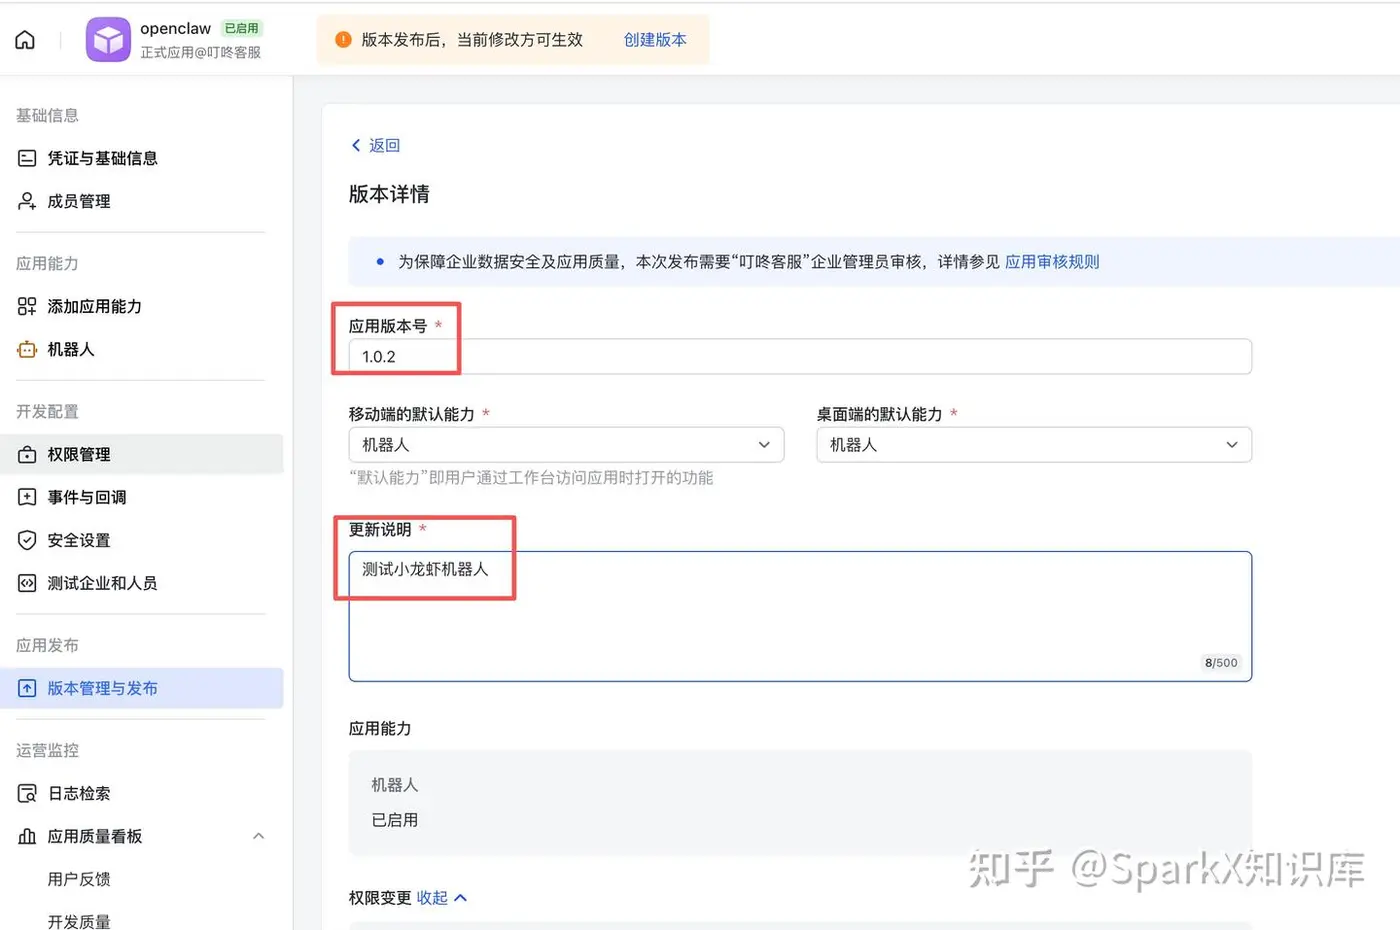Click the openclaw app name
The height and width of the screenshot is (930, 1400).
click(x=175, y=28)
